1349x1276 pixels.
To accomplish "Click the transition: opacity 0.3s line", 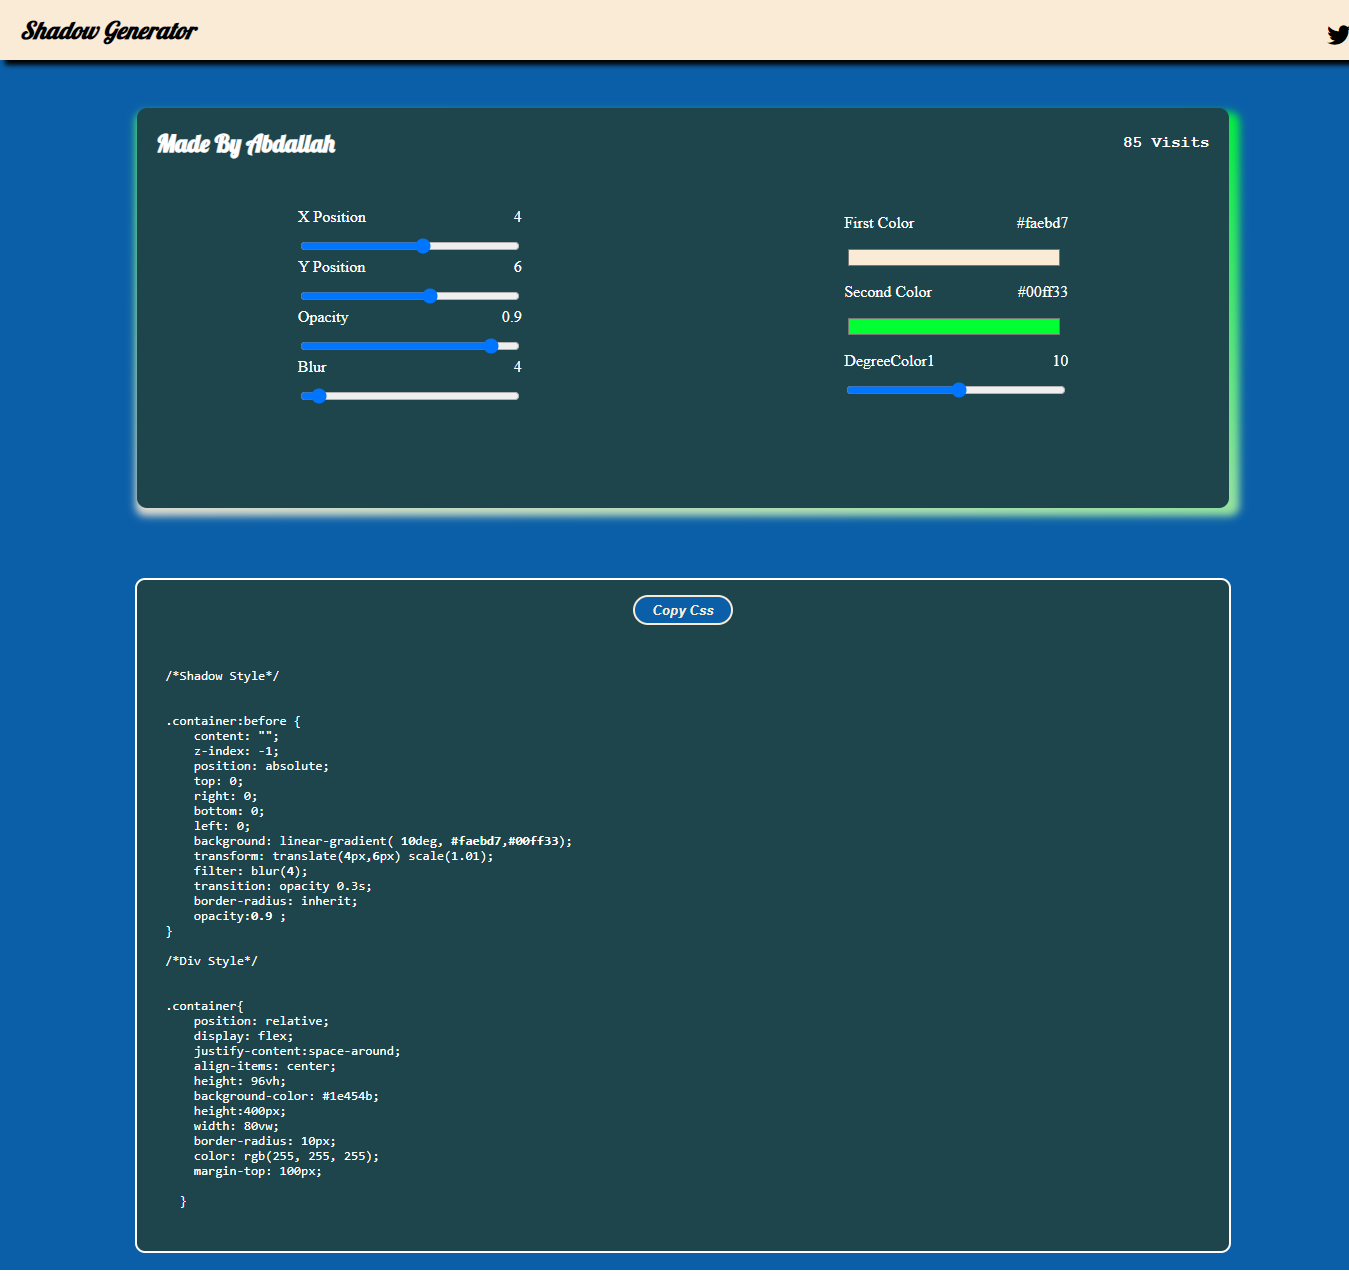I will [283, 886].
